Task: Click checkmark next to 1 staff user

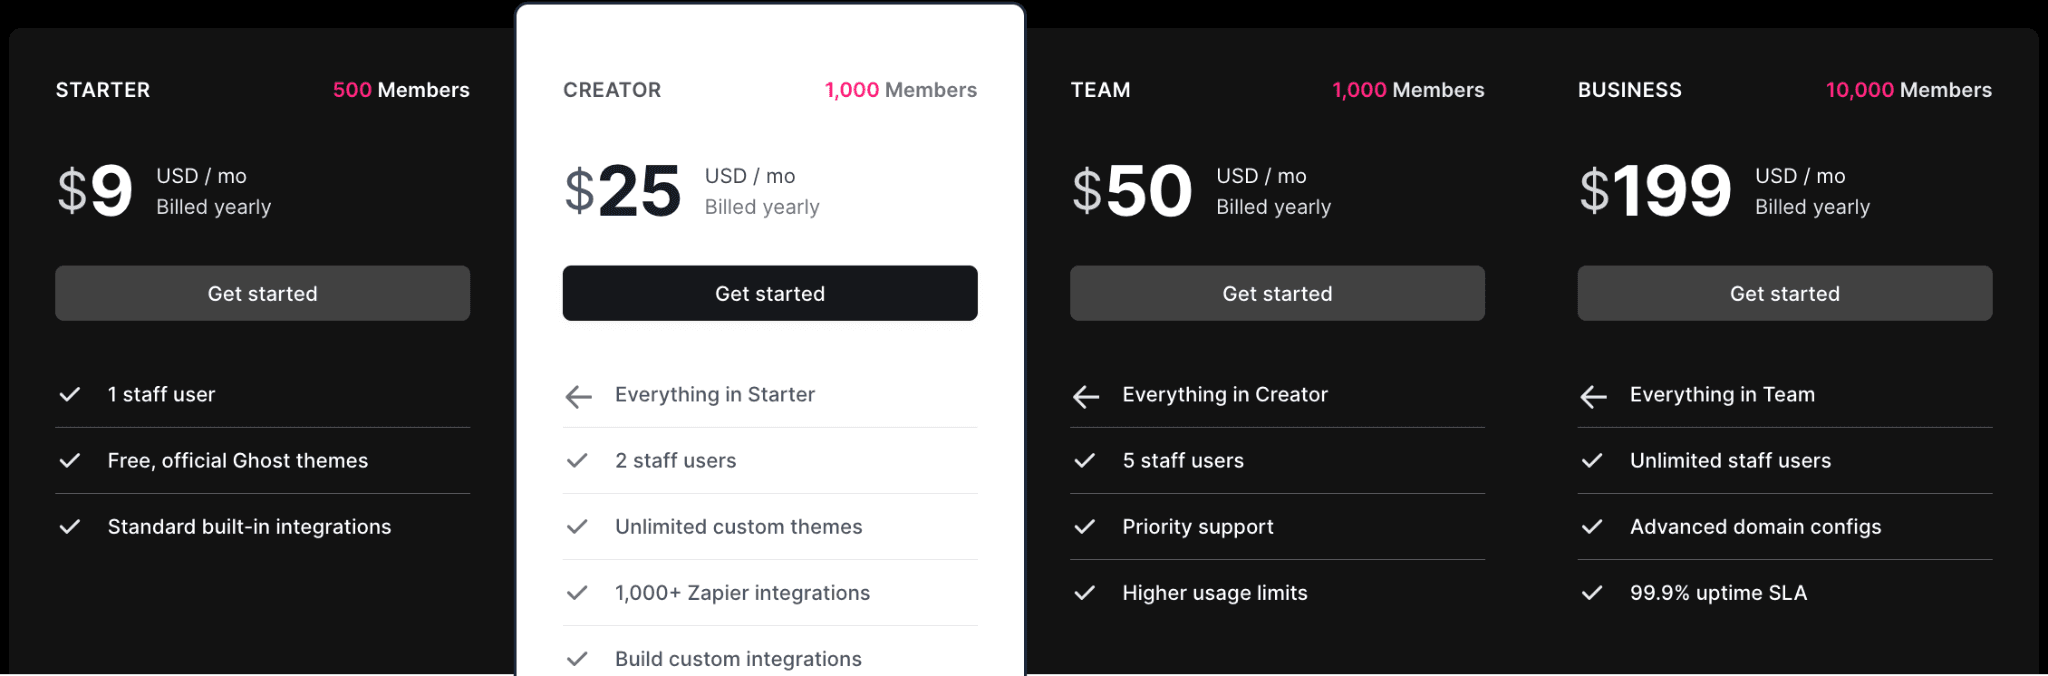Action: (x=70, y=395)
